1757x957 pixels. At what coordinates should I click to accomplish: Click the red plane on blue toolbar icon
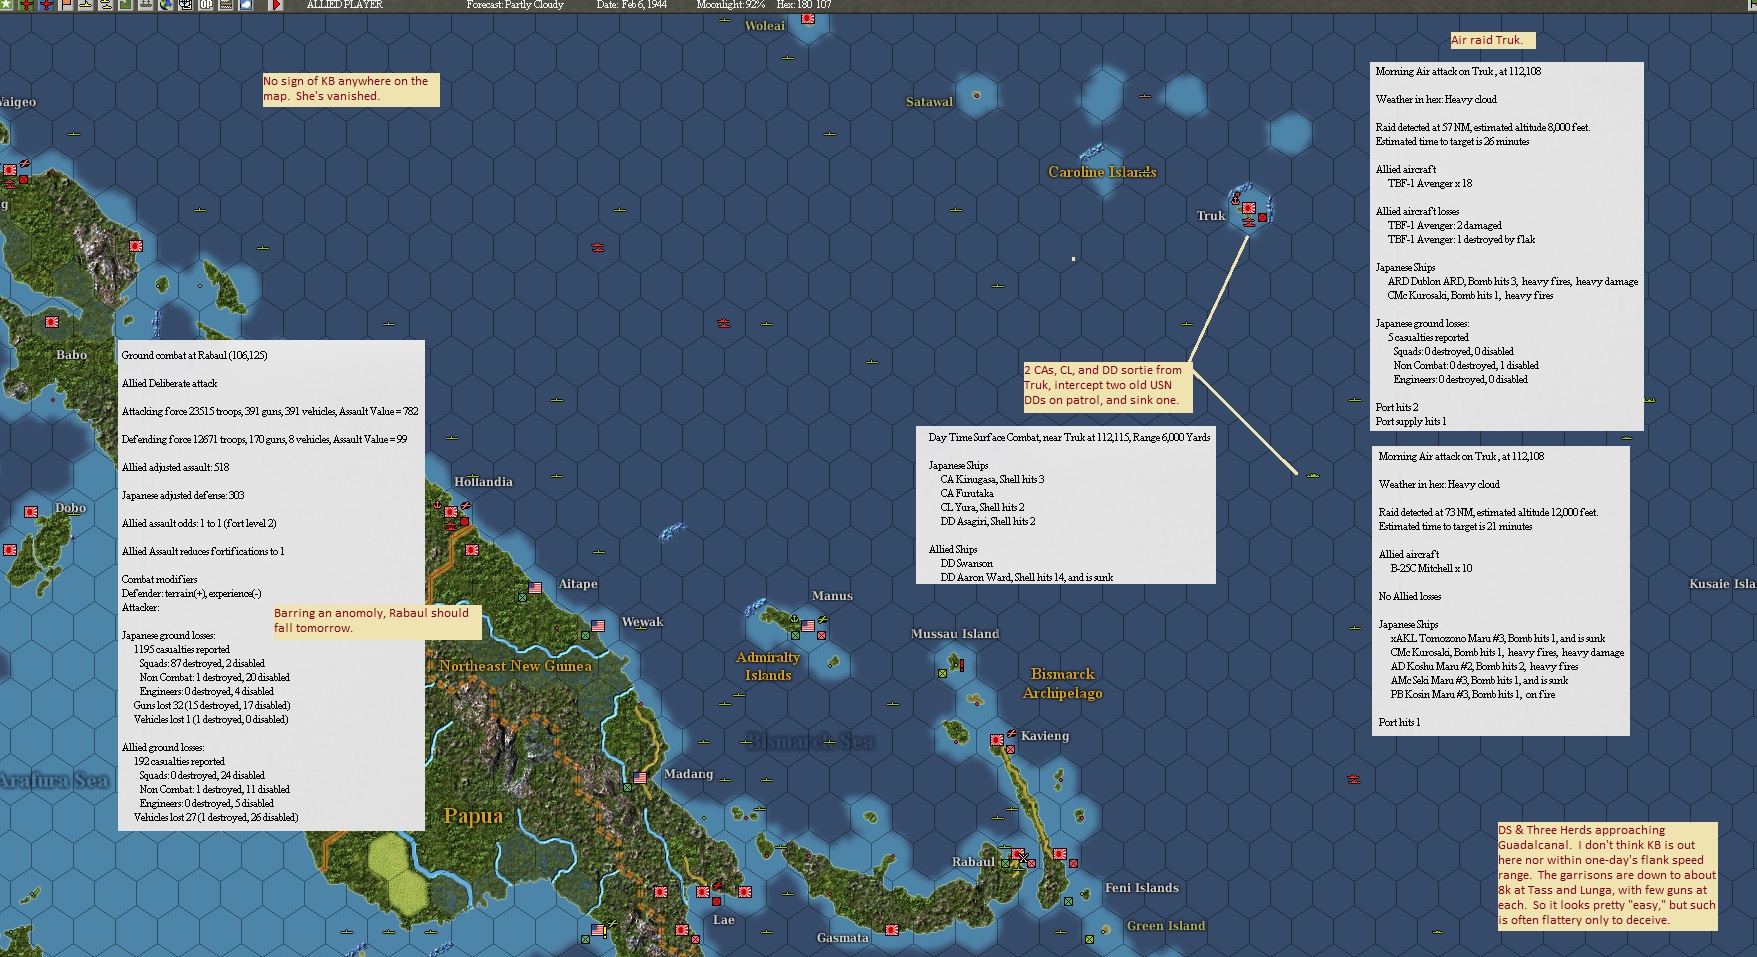pos(46,5)
